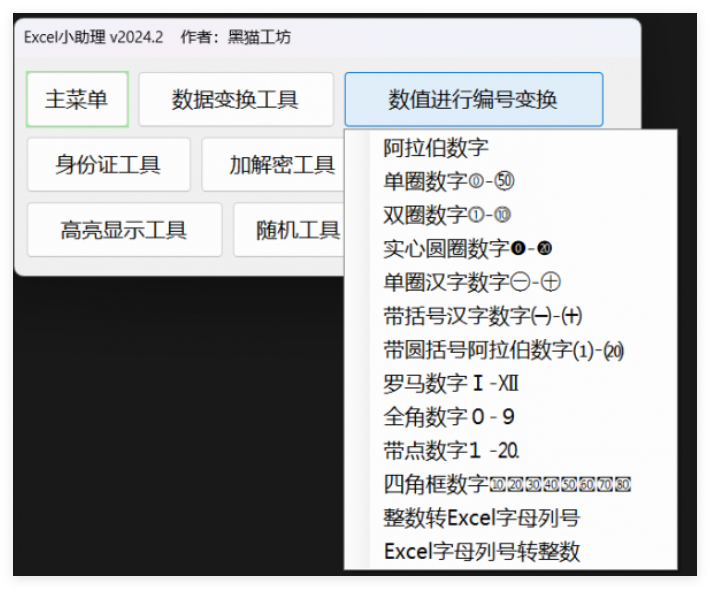Screen dimensions: 710x589
Task: Choose 带圆括号阿拉伯数字(1)-(20)
Action: (x=511, y=350)
